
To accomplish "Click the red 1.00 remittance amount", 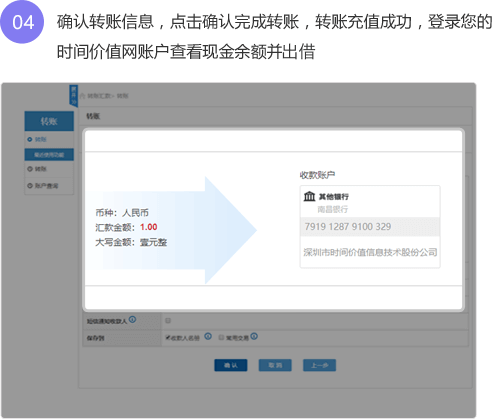I will [x=148, y=227].
